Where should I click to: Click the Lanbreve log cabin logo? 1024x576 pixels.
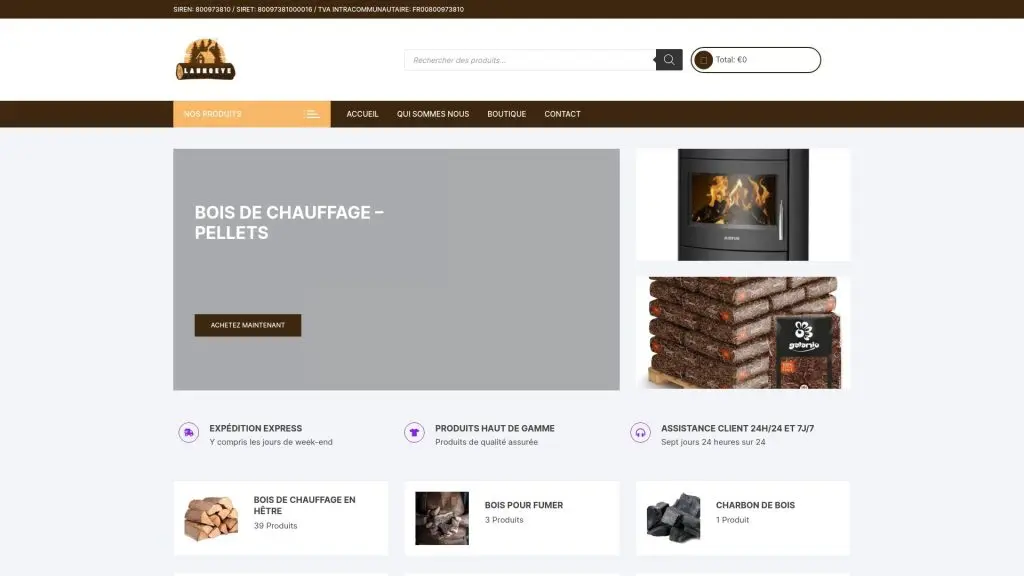(x=206, y=60)
